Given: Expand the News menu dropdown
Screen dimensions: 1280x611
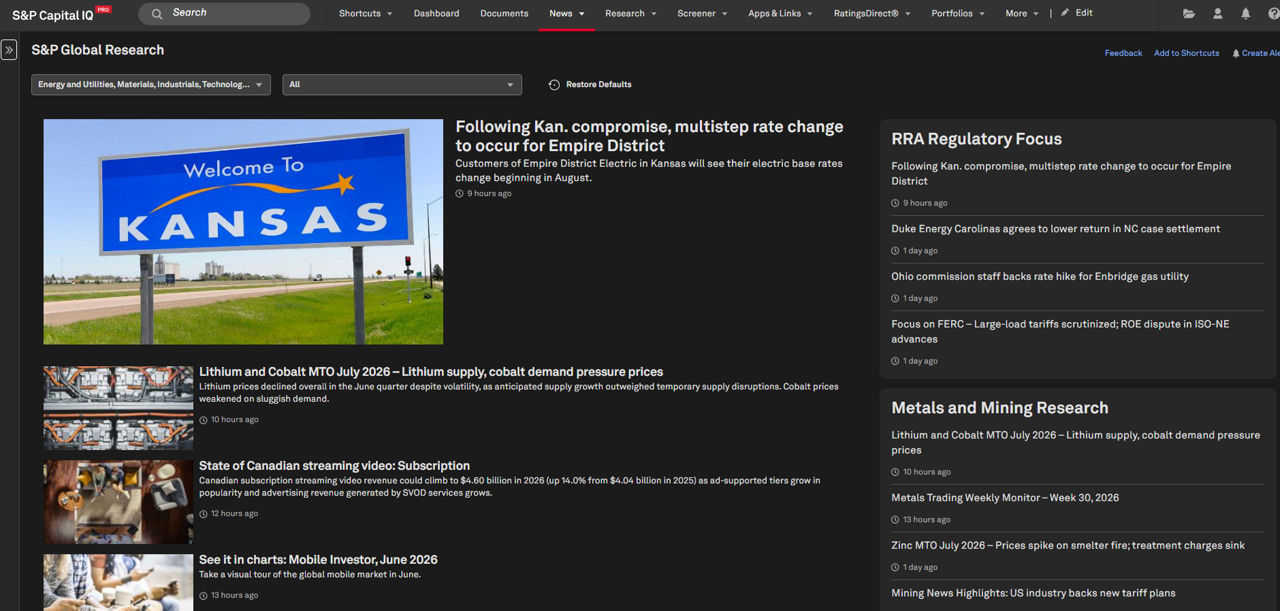Looking at the screenshot, I should click(x=566, y=13).
